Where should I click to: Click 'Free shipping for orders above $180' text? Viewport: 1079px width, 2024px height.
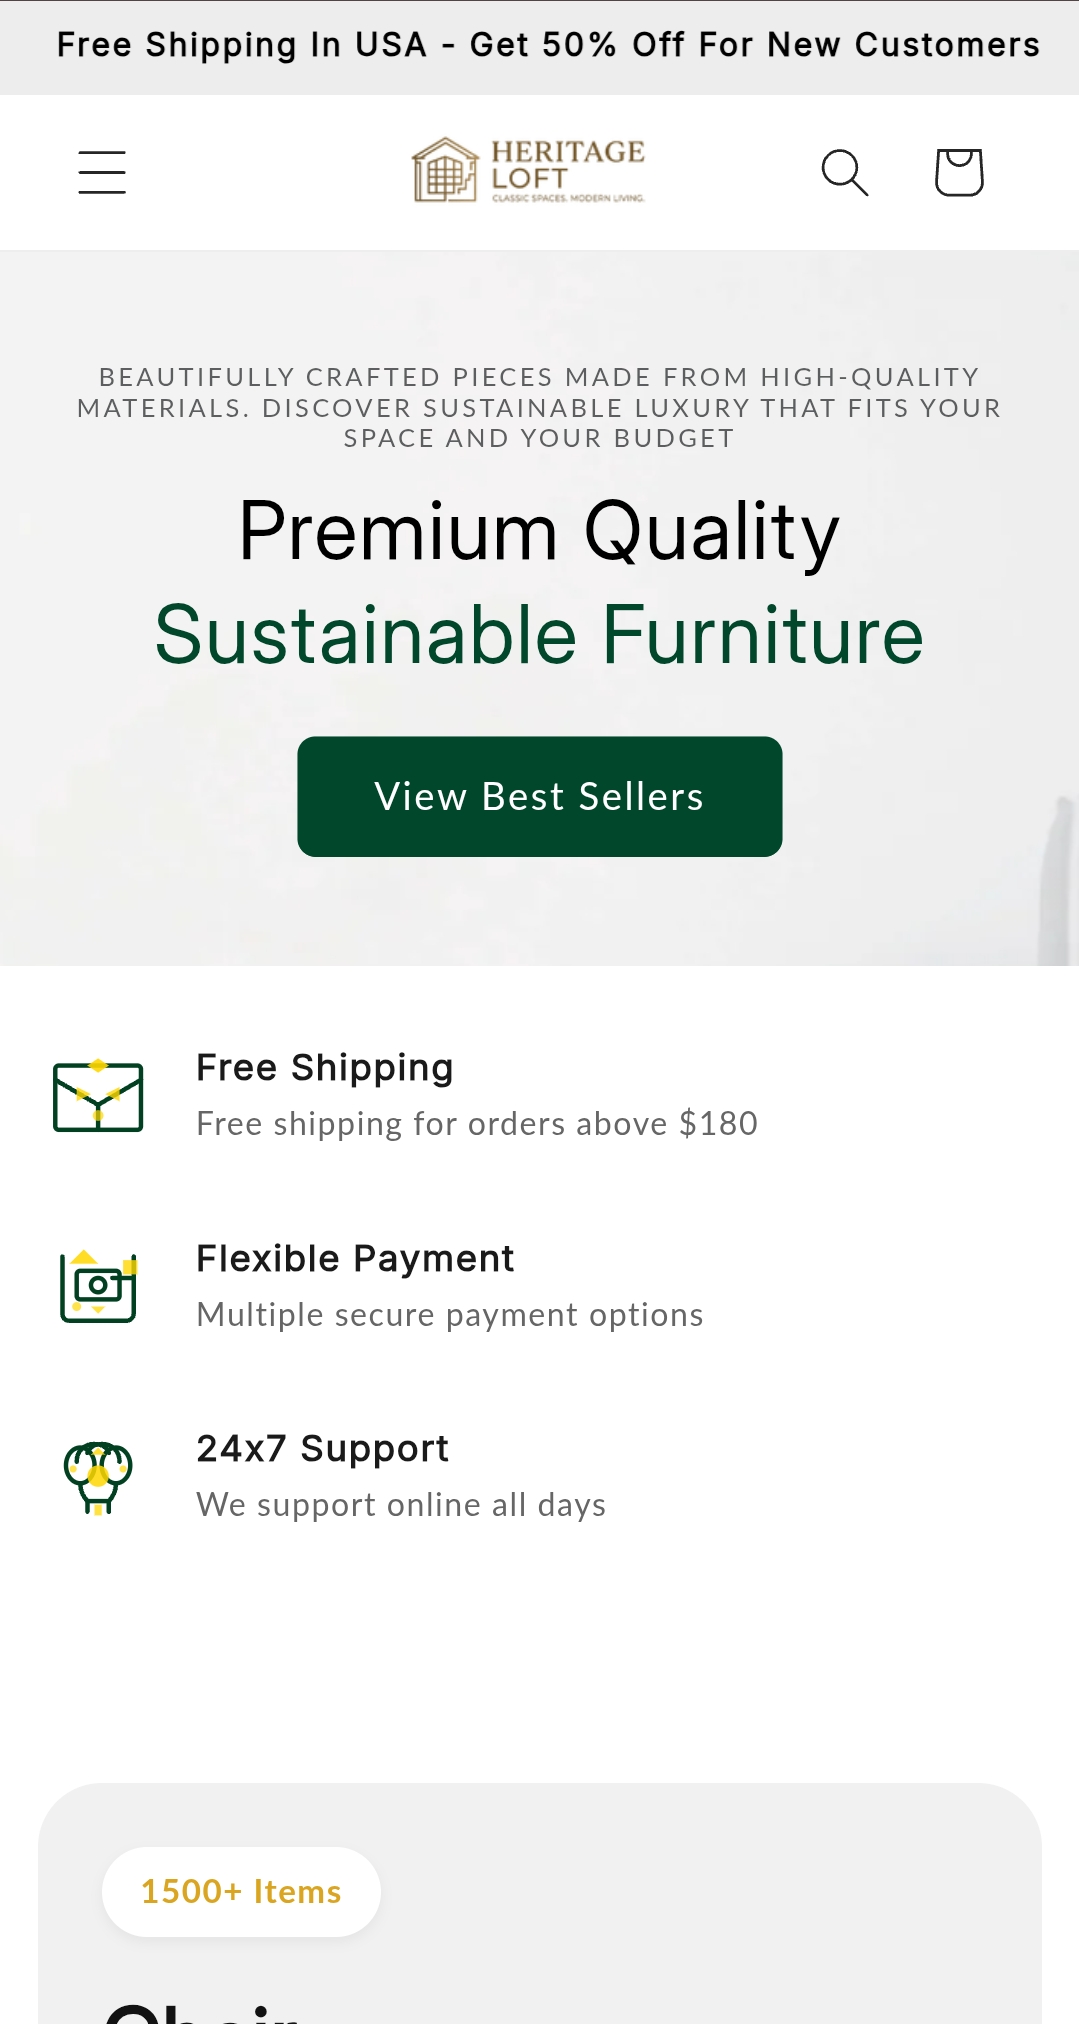[x=477, y=1124]
